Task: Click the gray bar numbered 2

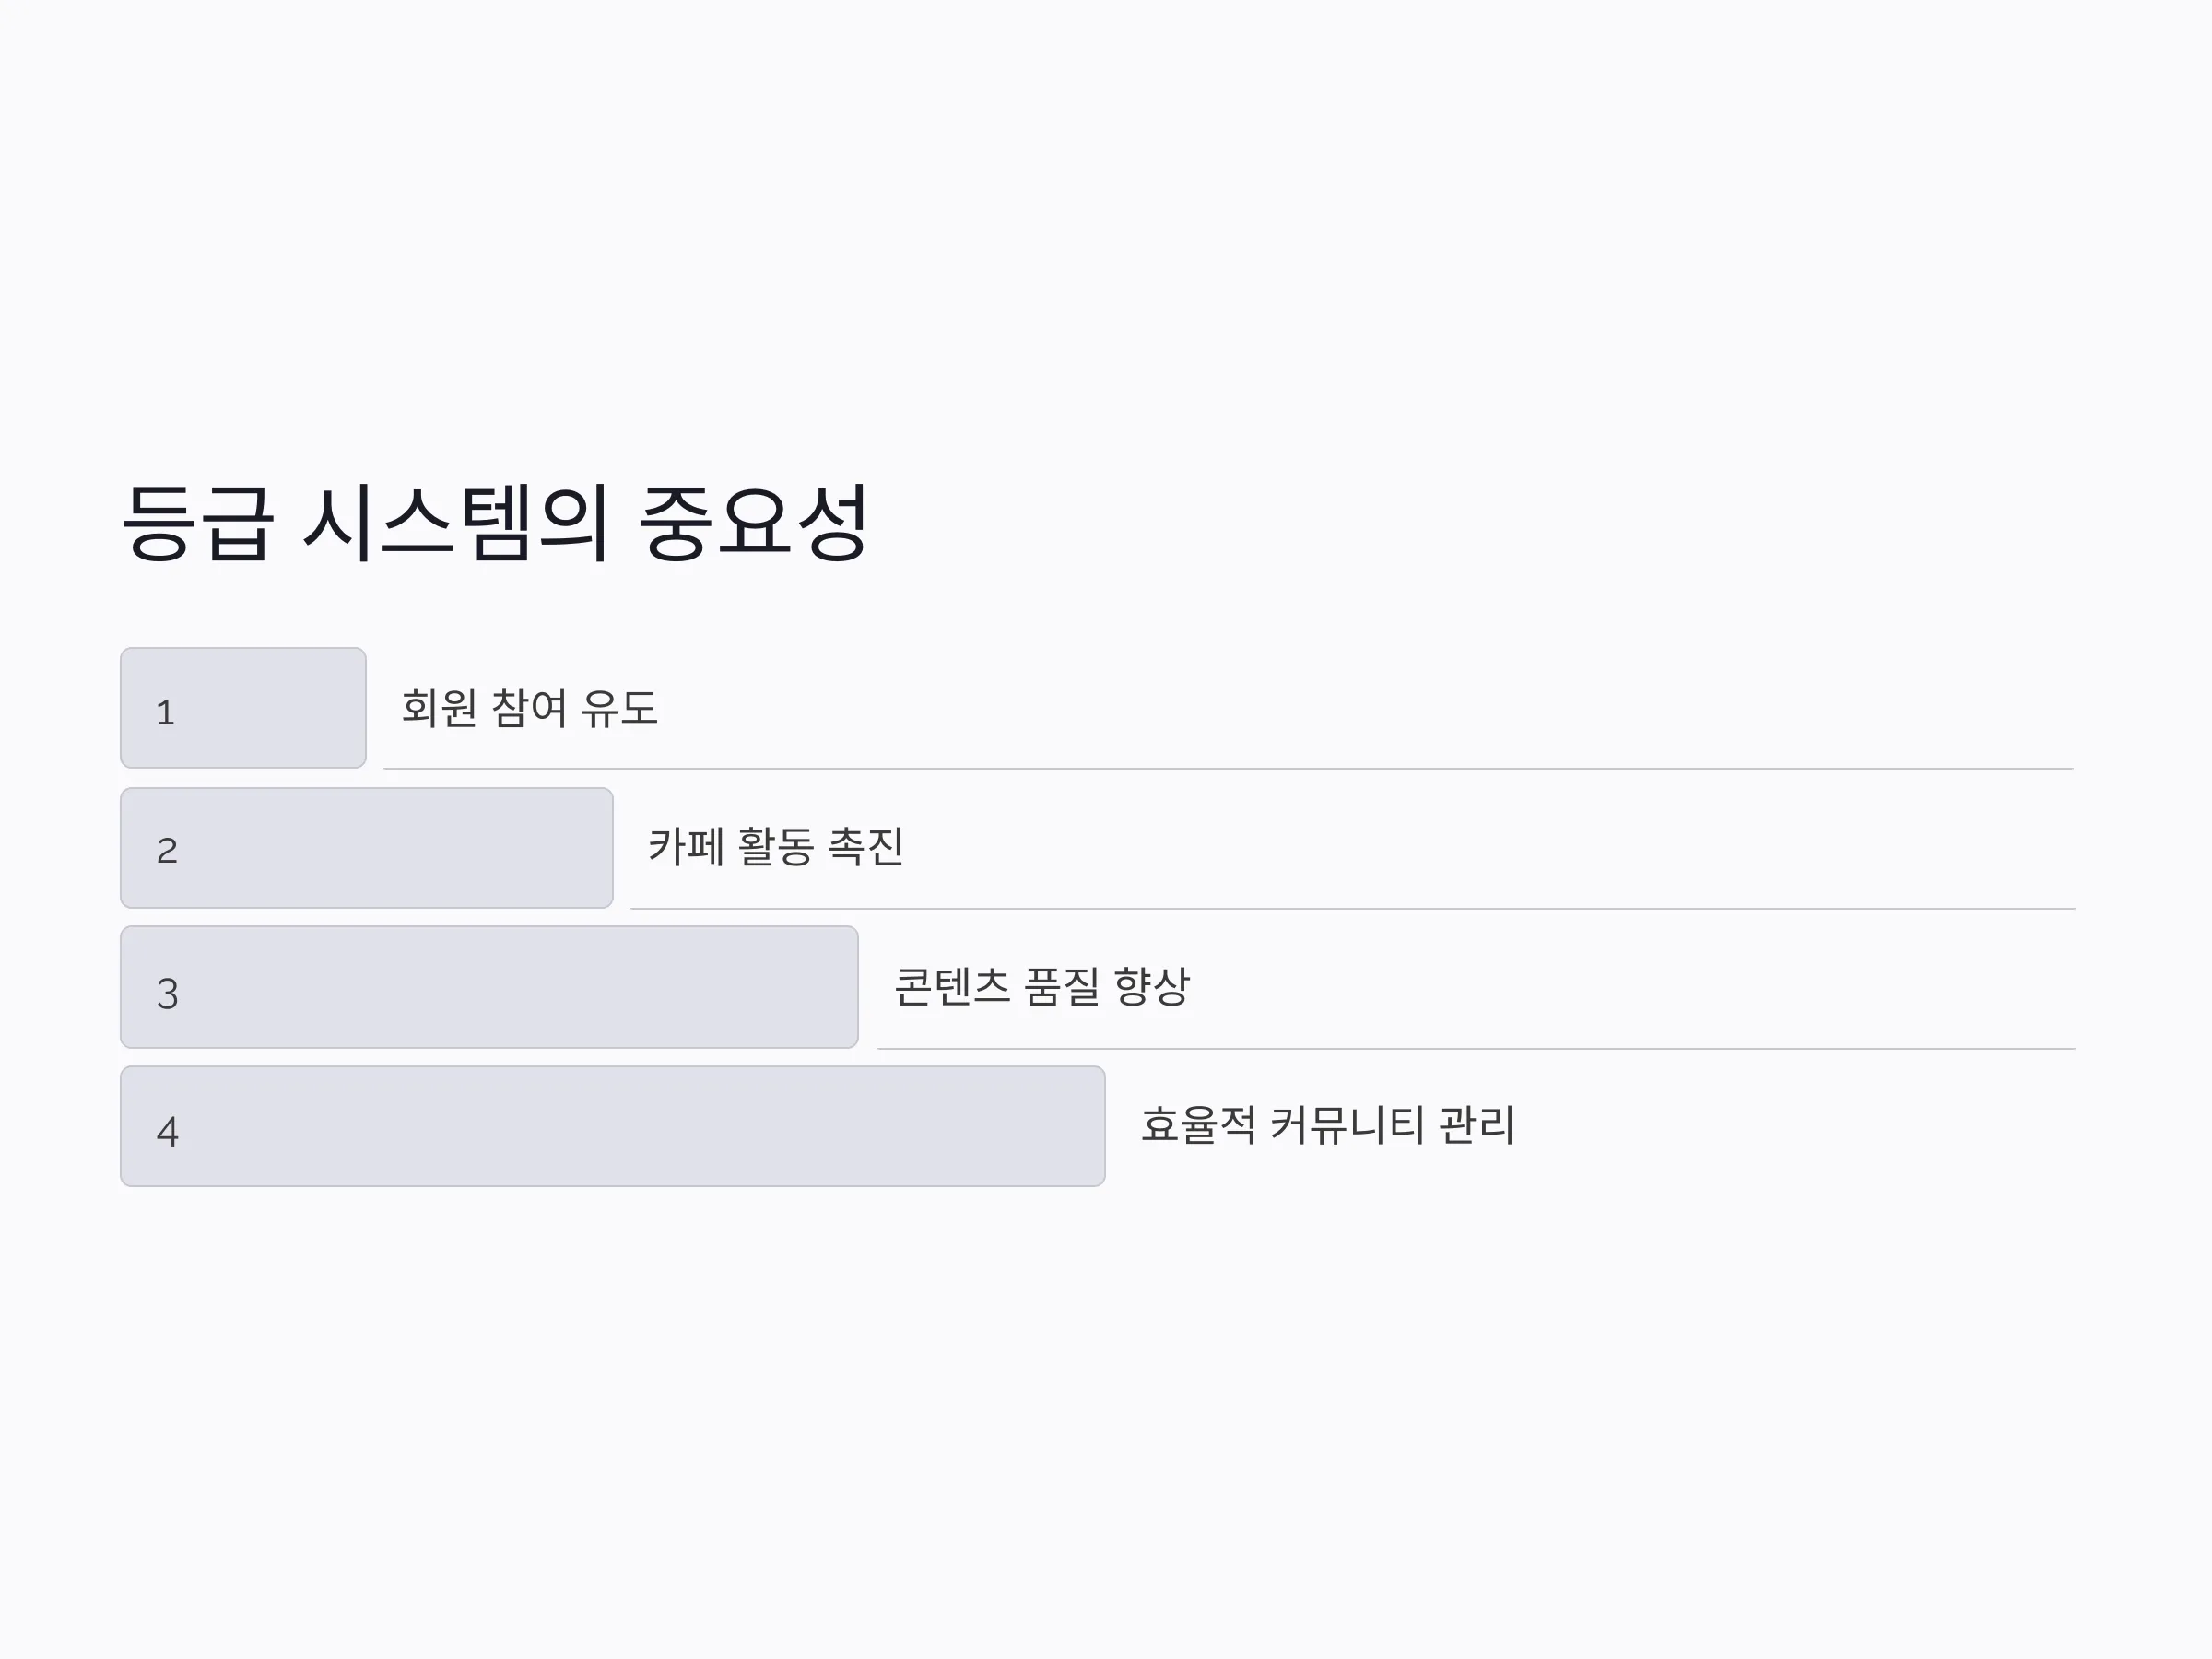Action: point(367,848)
